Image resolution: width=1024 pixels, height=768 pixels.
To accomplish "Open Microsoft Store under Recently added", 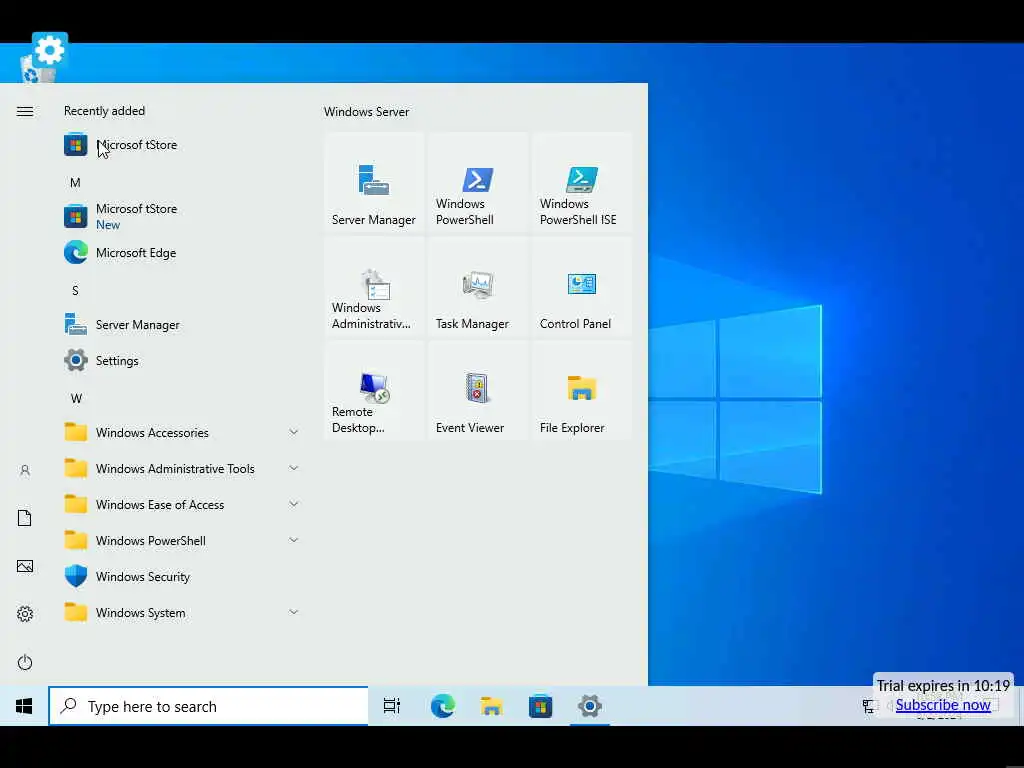I will pos(183,145).
